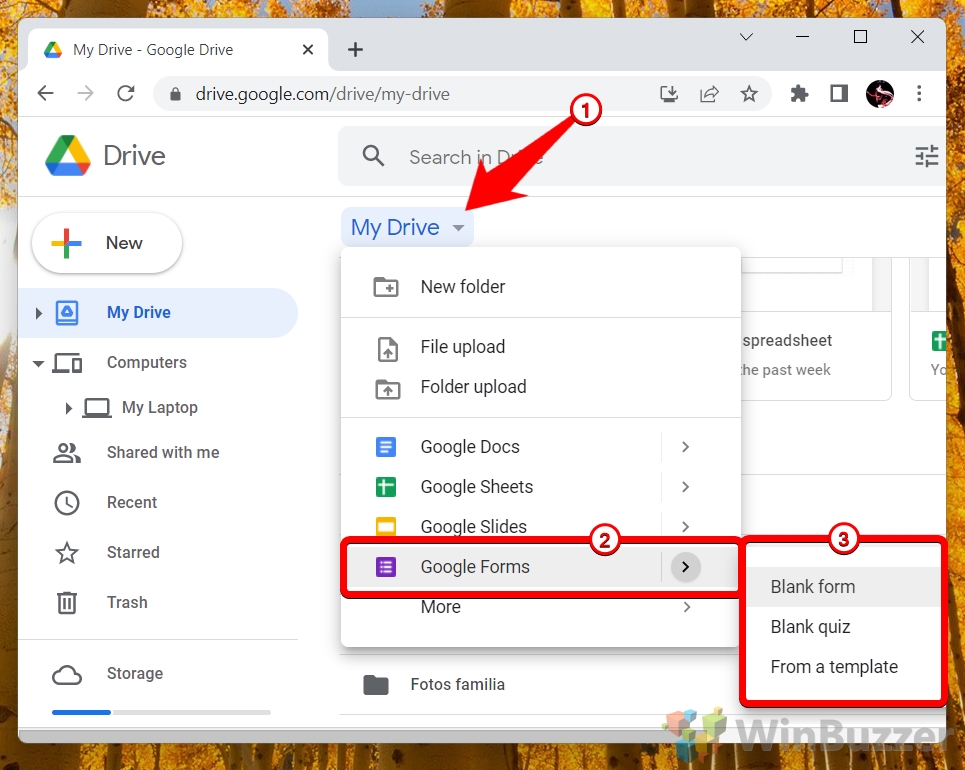This screenshot has height=770, width=965.
Task: Open a new browser tab
Action: (355, 49)
